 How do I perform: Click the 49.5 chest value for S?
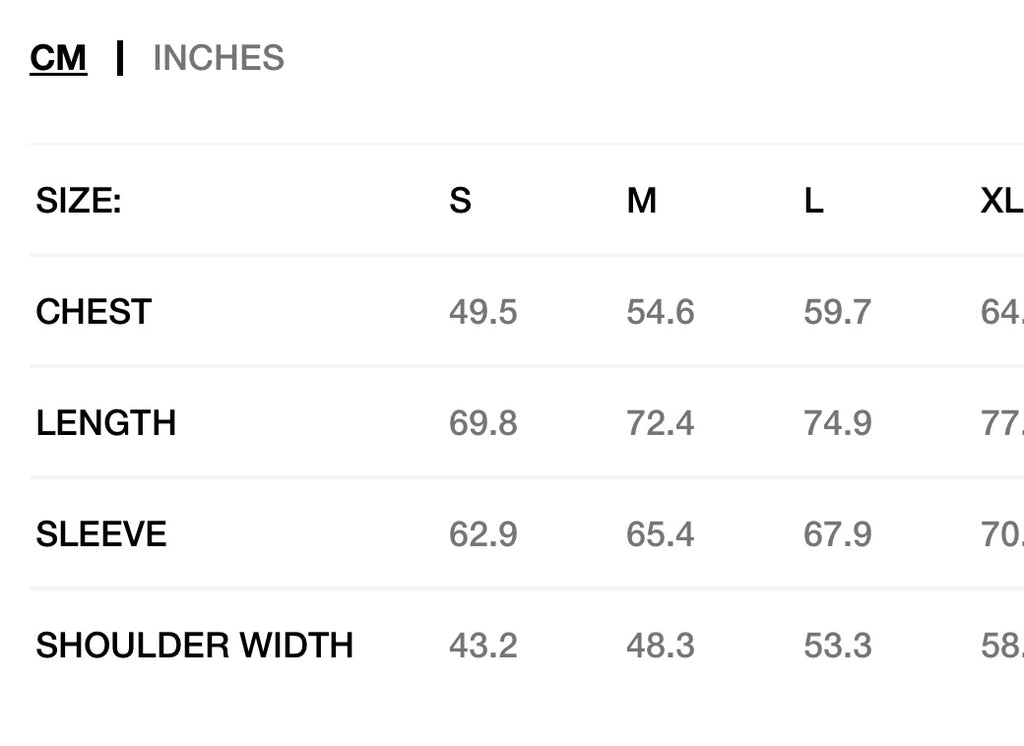pos(483,312)
